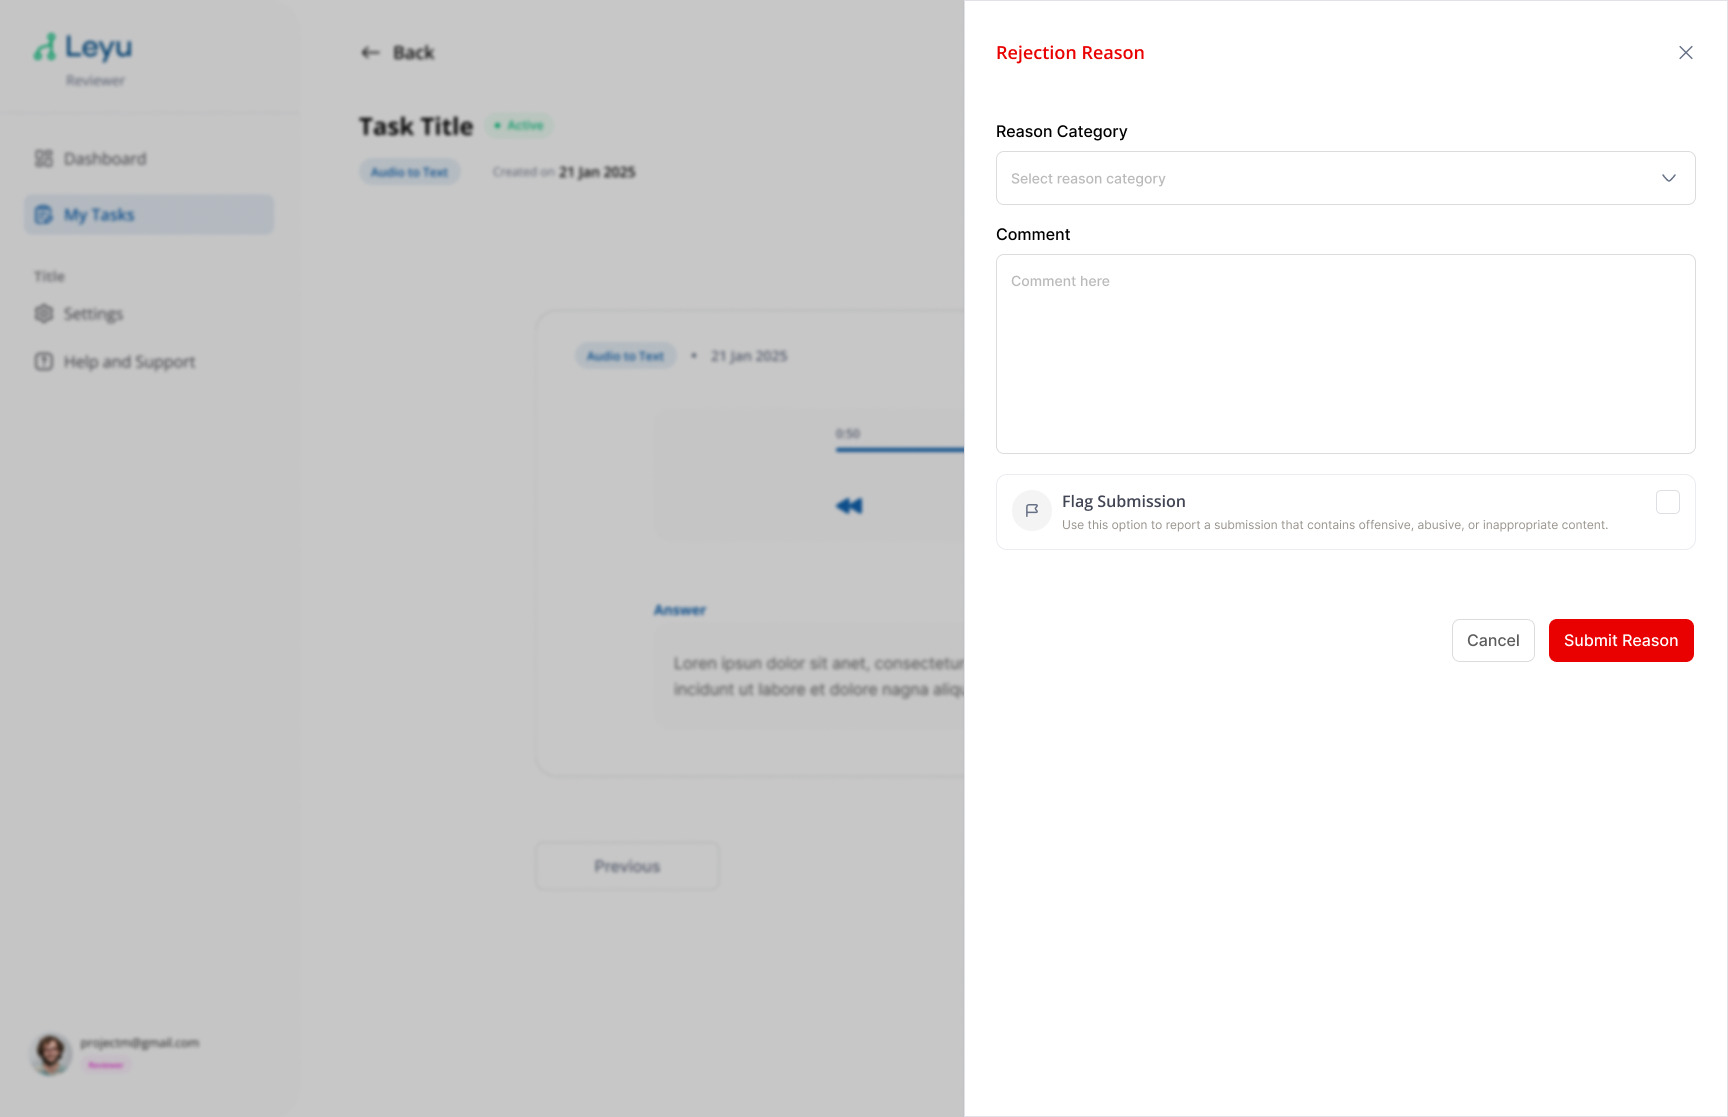
Task: Click the Submit Reason button
Action: point(1620,640)
